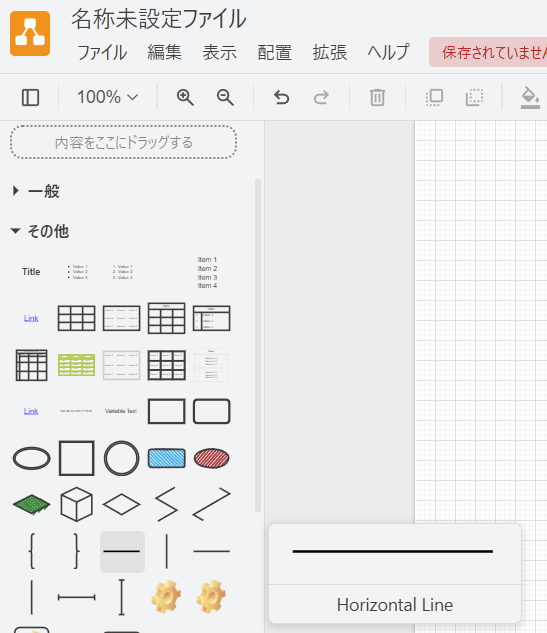Select the second gear shape
Image resolution: width=547 pixels, height=633 pixels.
(x=212, y=597)
